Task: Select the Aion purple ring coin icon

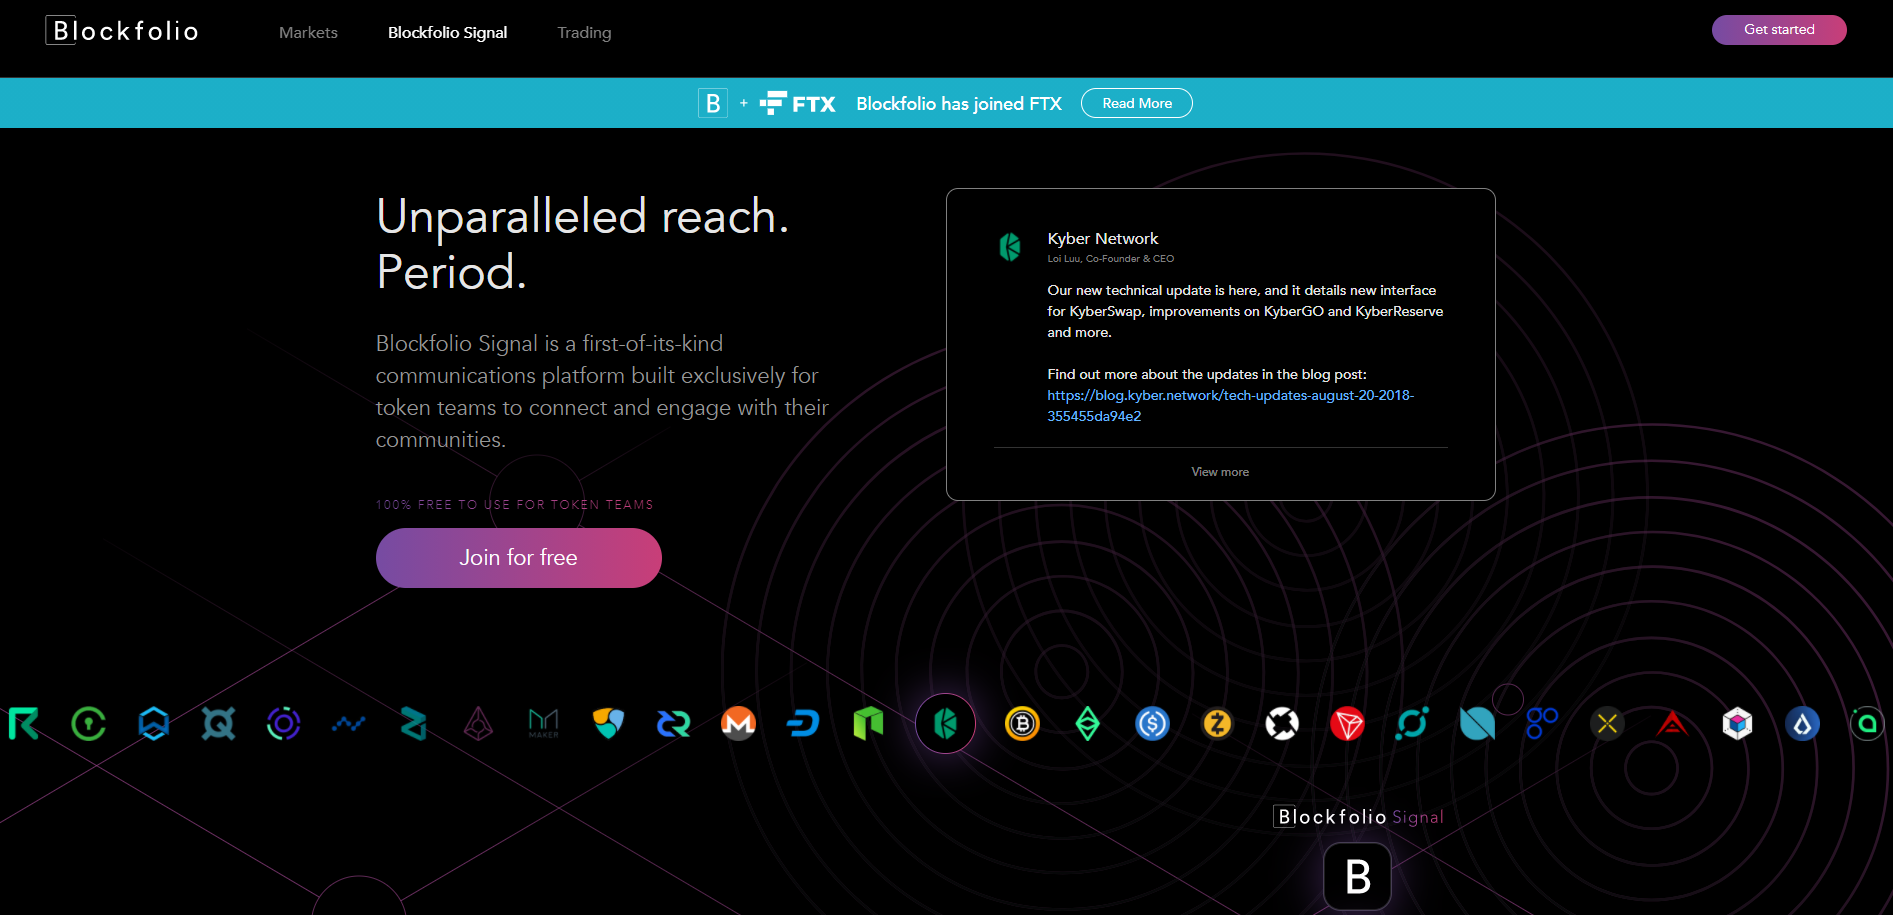Action: coord(284,723)
